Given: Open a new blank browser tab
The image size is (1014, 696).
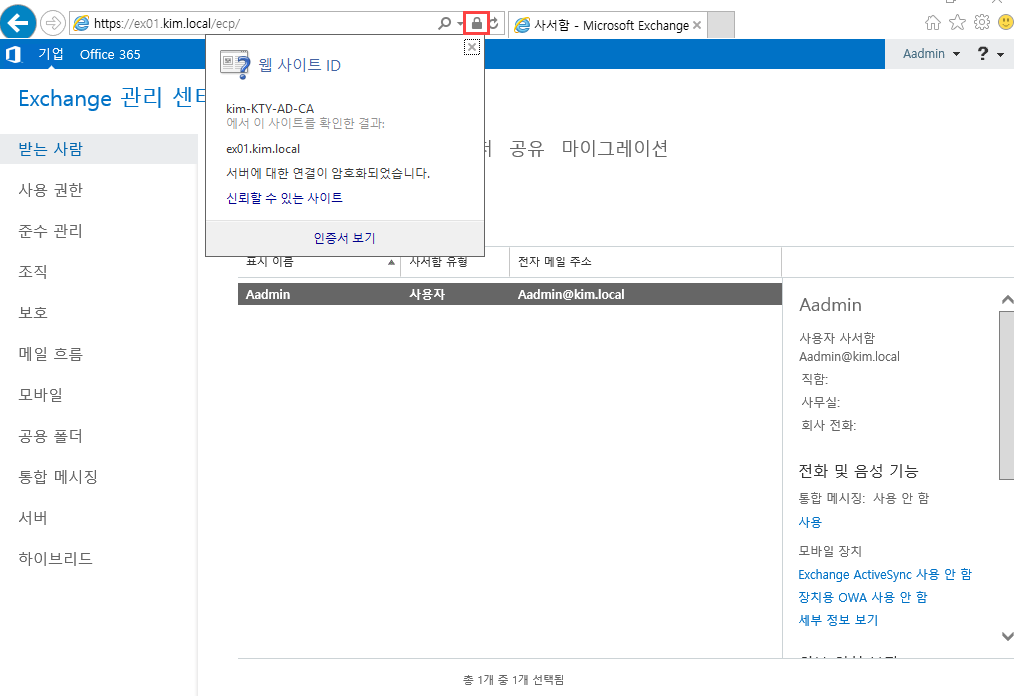Looking at the screenshot, I should point(721,25).
